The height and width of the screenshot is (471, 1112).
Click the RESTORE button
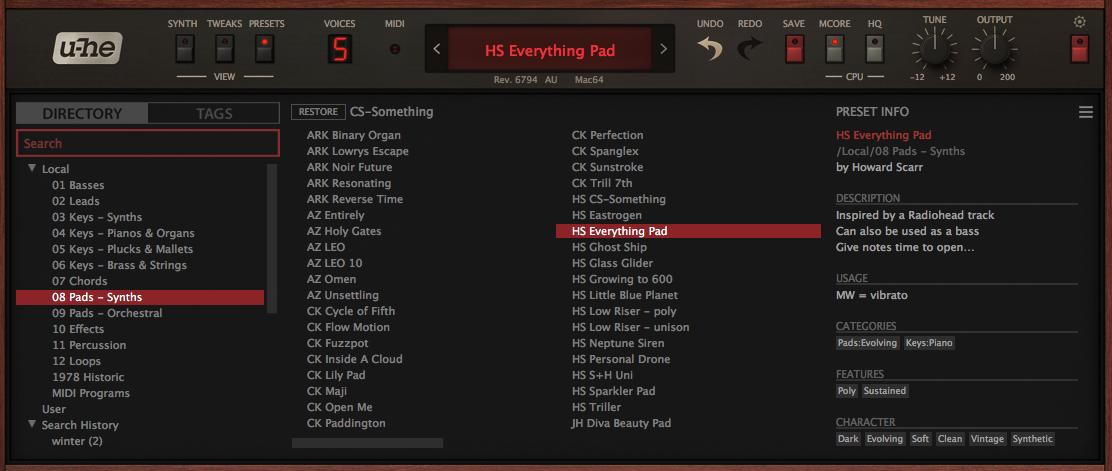[x=318, y=112]
